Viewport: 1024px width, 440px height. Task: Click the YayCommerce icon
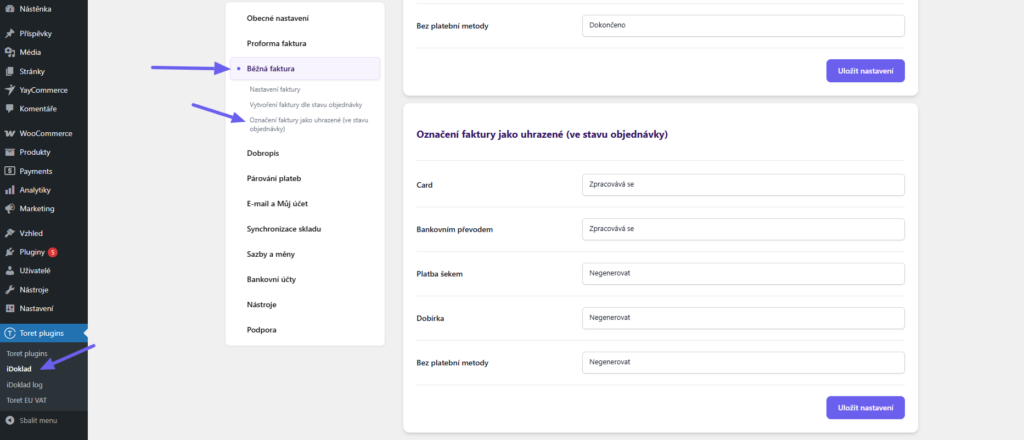point(10,90)
